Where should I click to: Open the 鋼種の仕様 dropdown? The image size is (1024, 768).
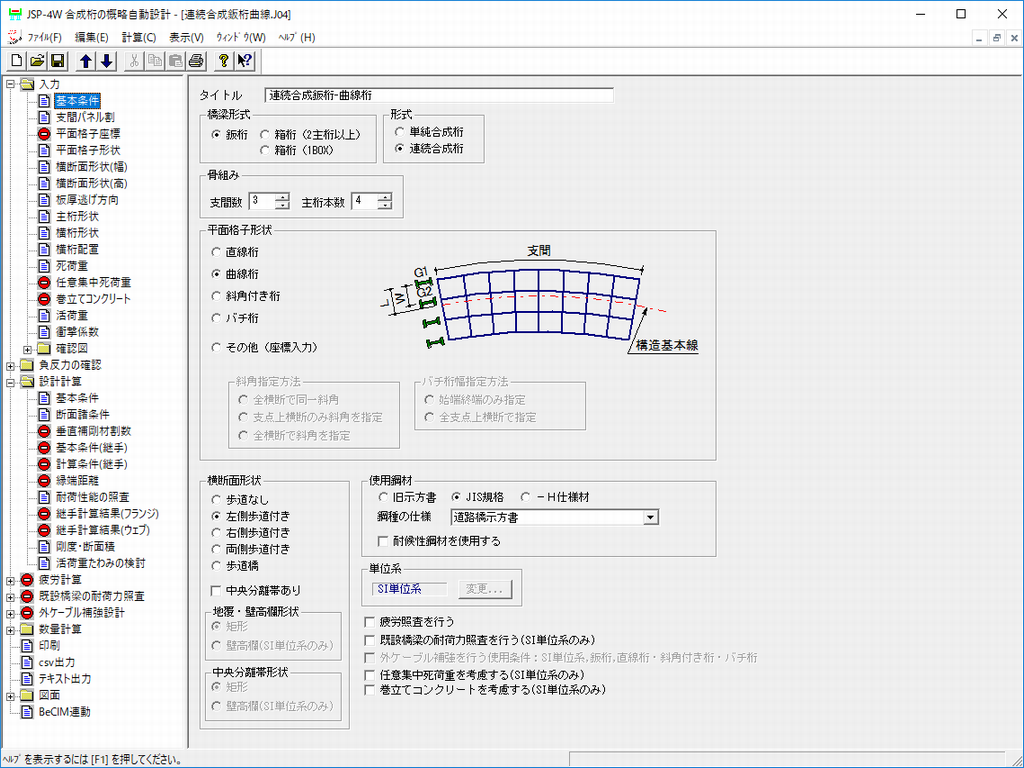click(x=650, y=517)
